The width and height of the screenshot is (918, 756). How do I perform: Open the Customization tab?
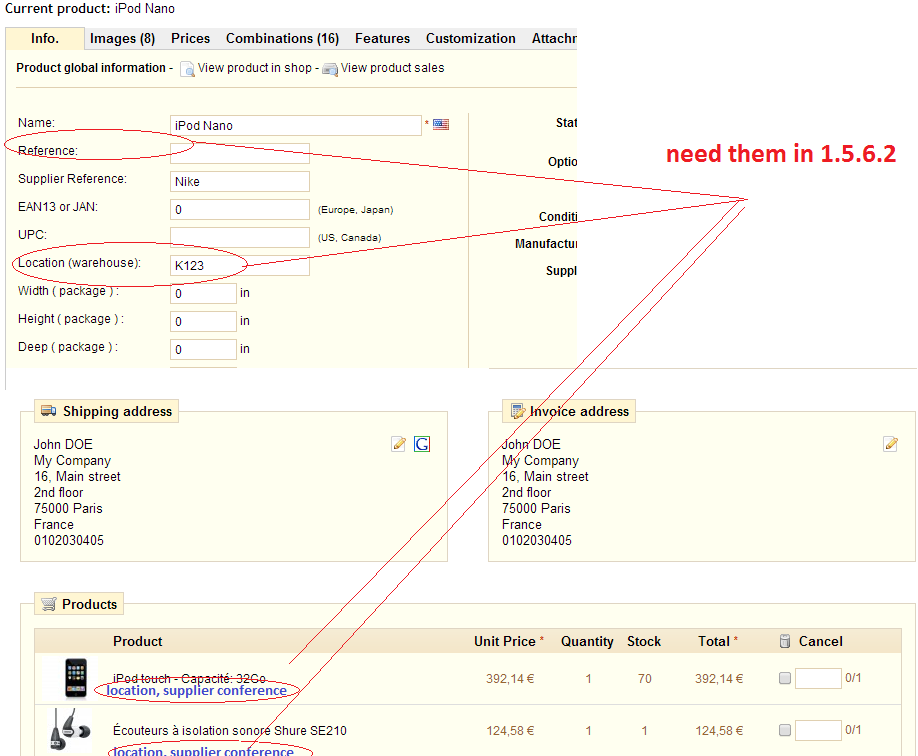click(x=471, y=39)
